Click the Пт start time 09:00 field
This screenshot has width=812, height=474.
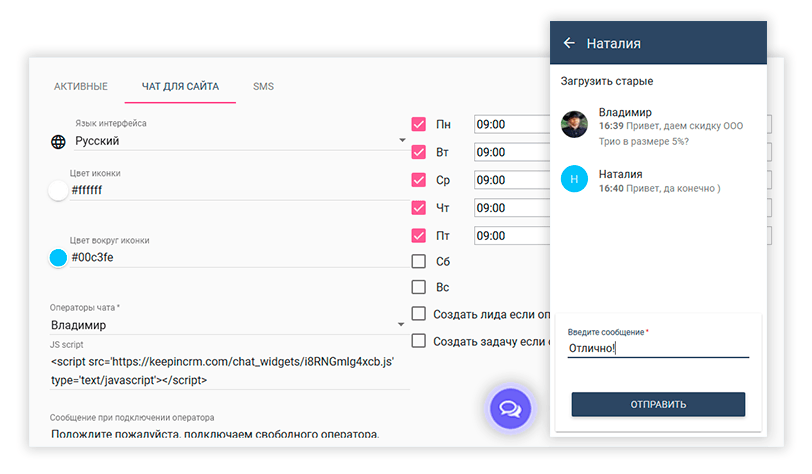pyautogui.click(x=512, y=236)
